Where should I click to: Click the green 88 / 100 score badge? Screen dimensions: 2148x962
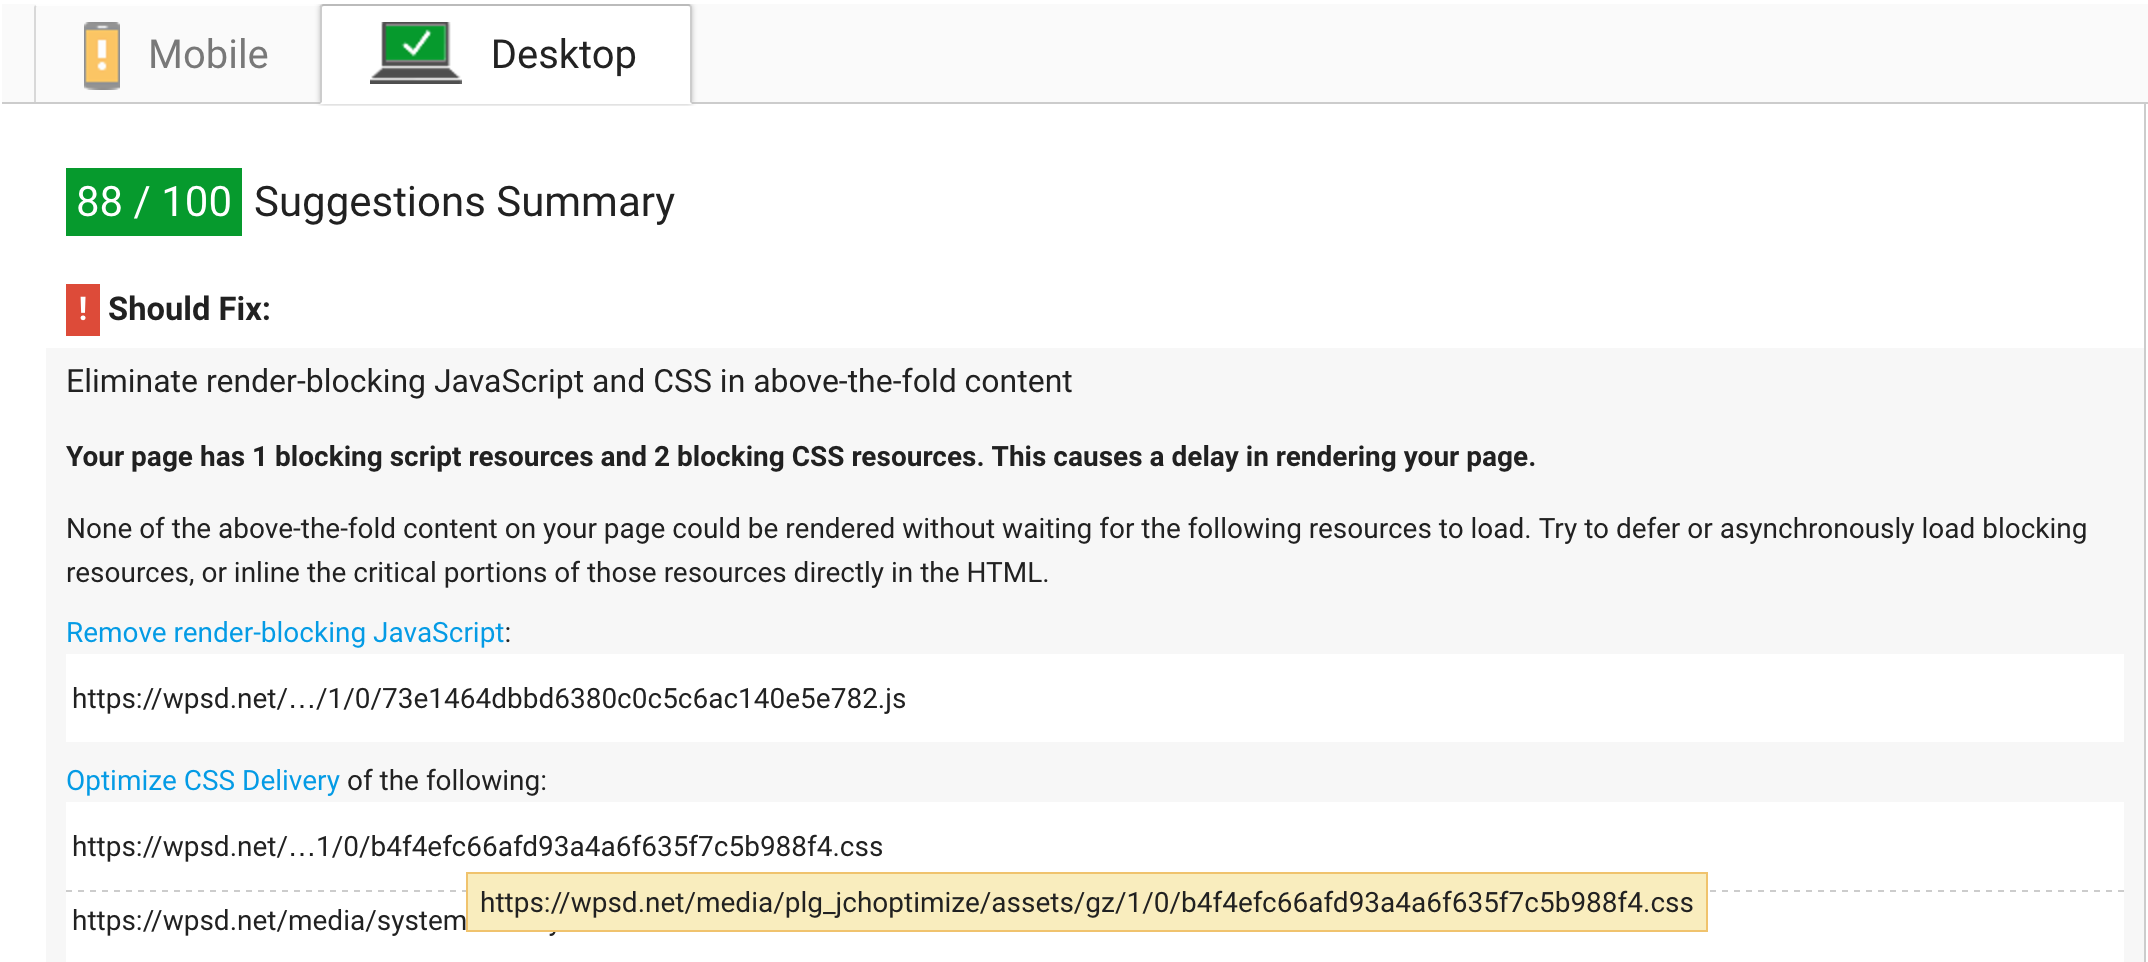154,202
